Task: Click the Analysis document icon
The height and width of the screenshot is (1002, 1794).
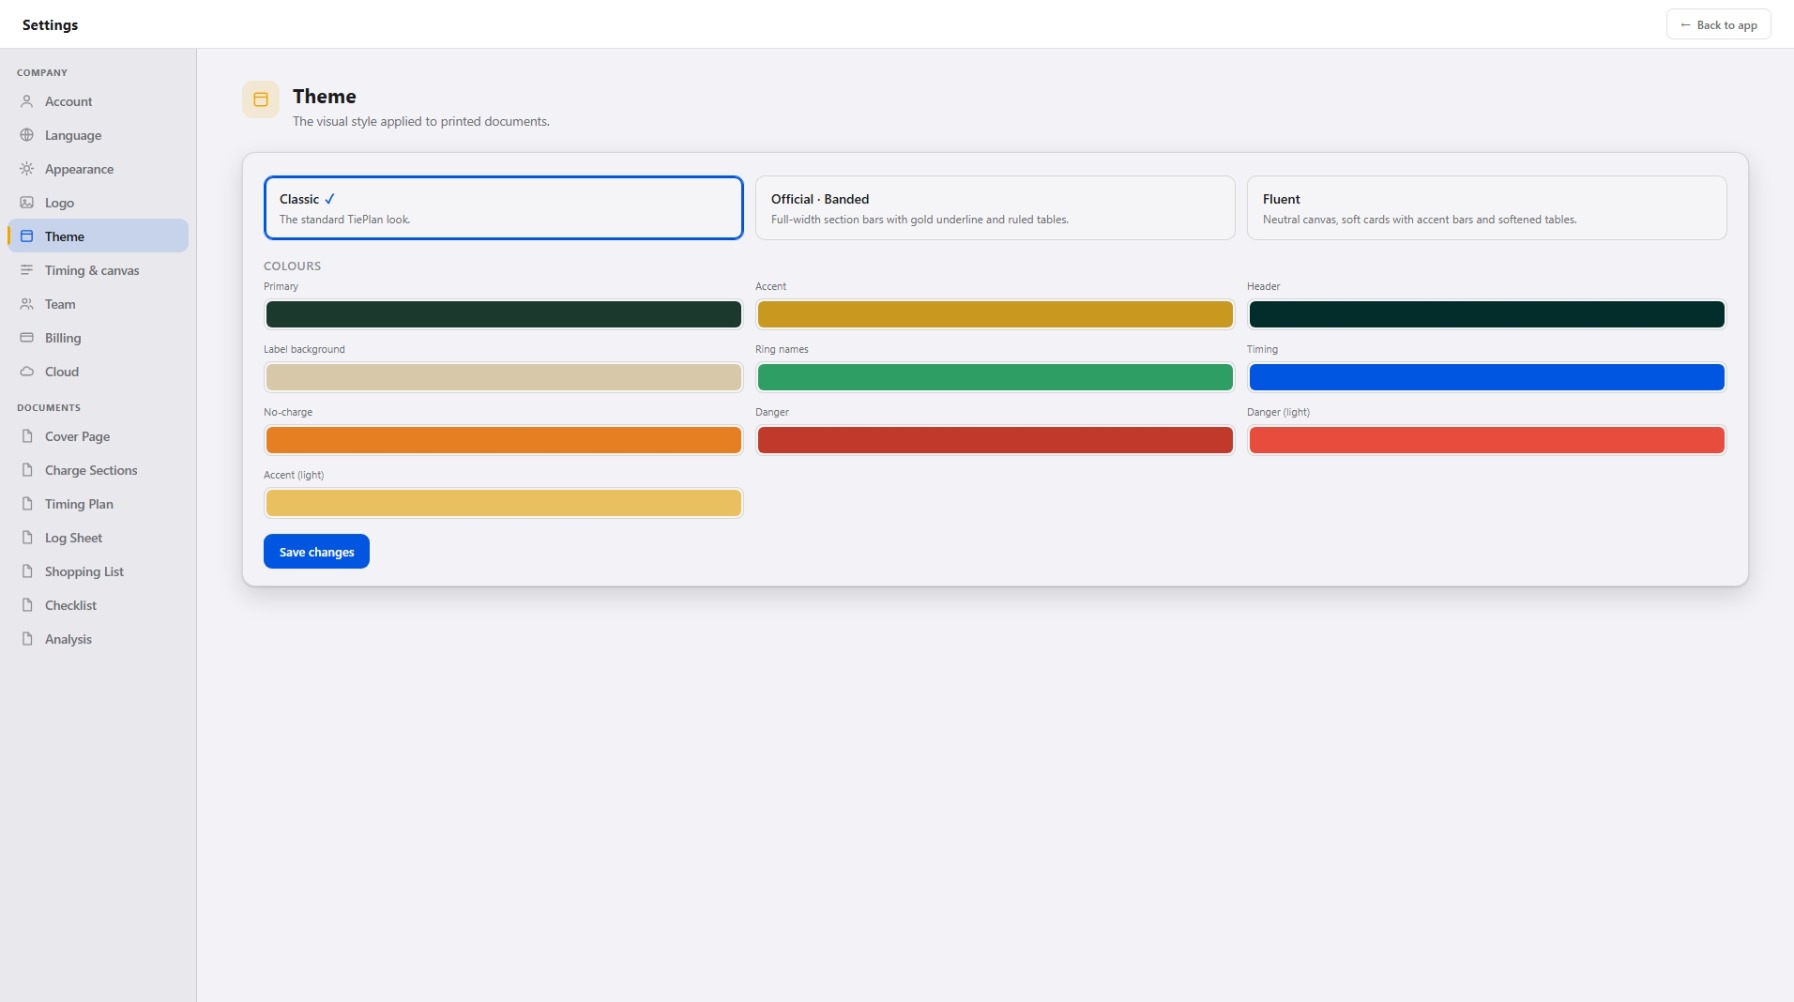Action: click(27, 639)
